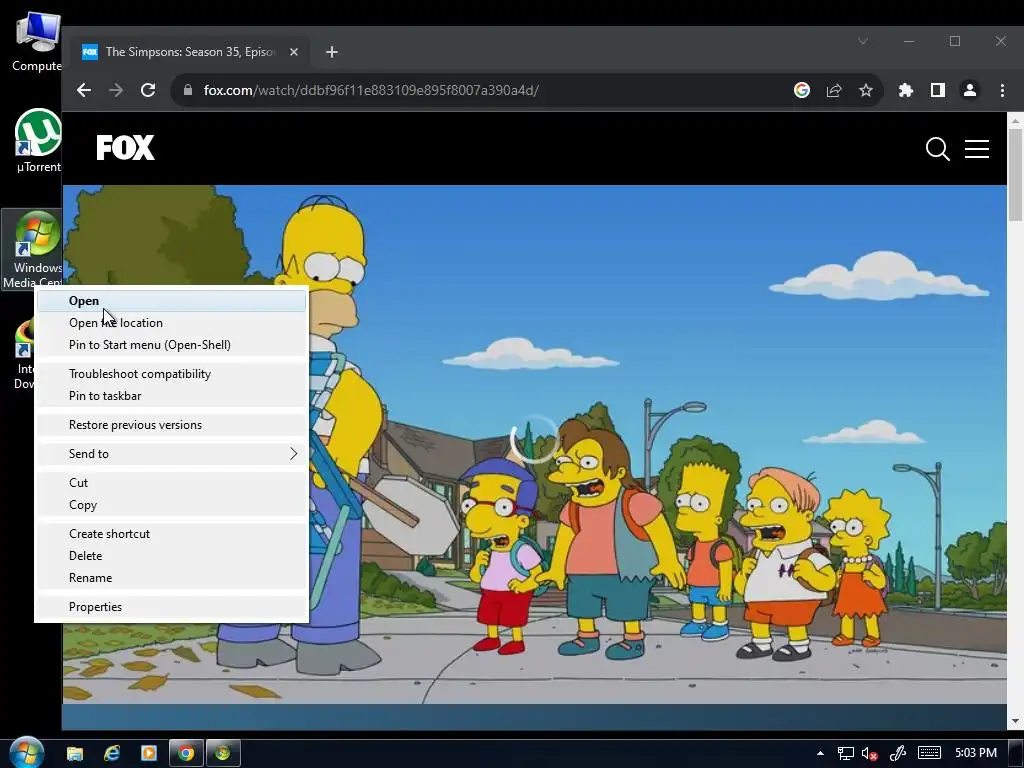Click the muted volume tray icon

(x=869, y=754)
